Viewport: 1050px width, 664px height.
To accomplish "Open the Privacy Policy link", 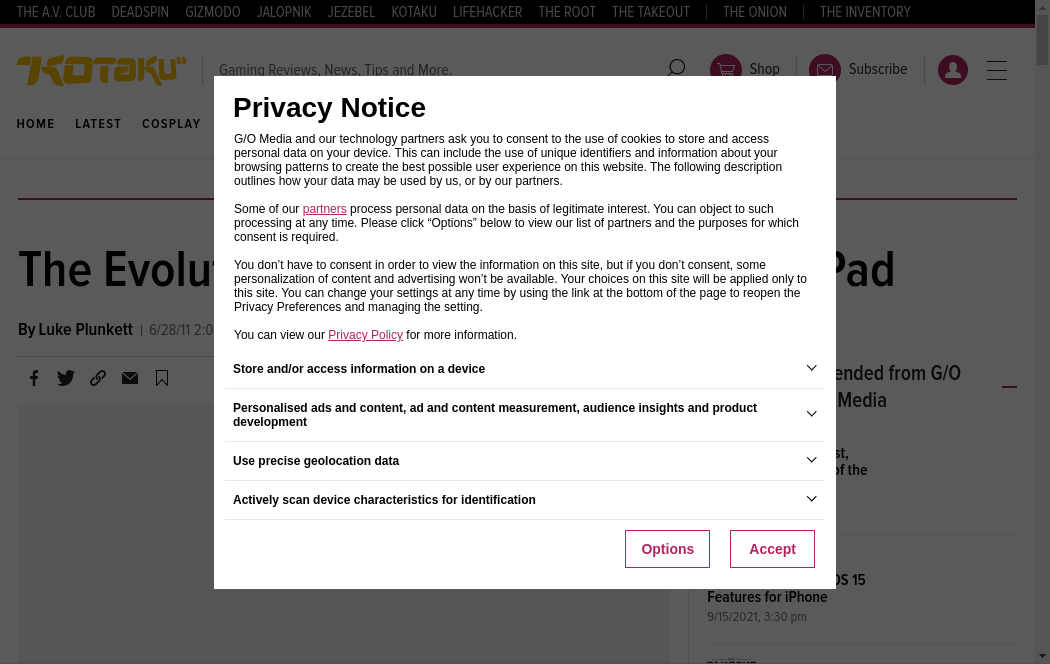I will pyautogui.click(x=365, y=335).
